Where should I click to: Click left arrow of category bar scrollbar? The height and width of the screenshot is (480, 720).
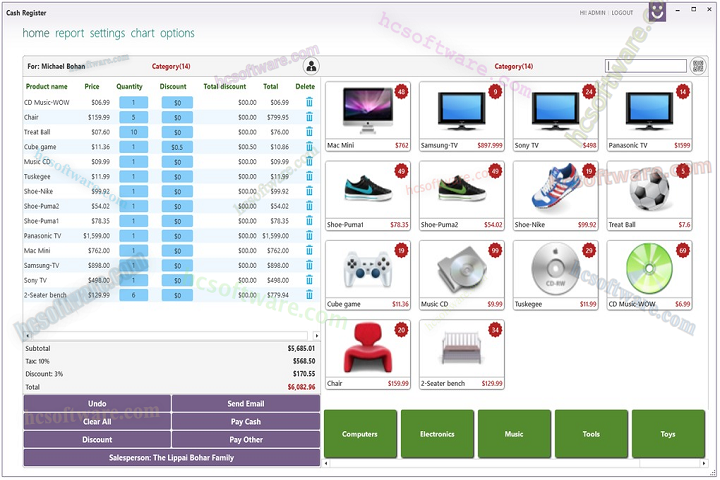326,463
